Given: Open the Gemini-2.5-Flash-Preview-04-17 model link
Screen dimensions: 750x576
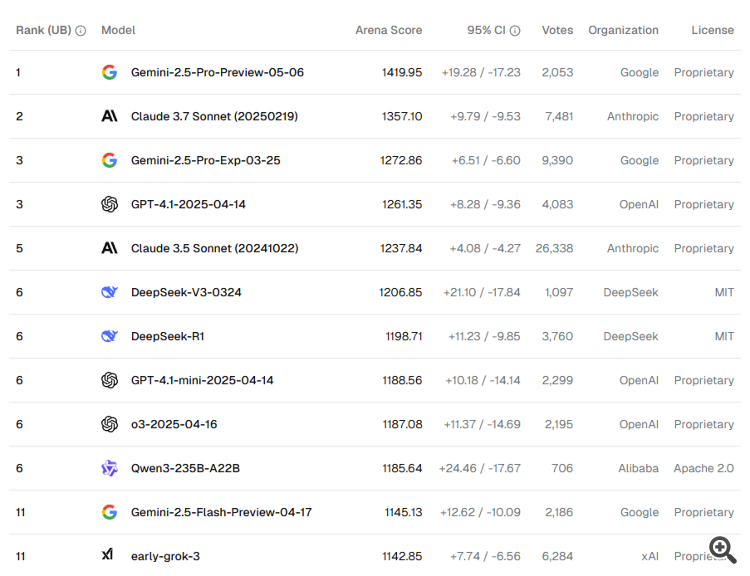Looking at the screenshot, I should 221,512.
